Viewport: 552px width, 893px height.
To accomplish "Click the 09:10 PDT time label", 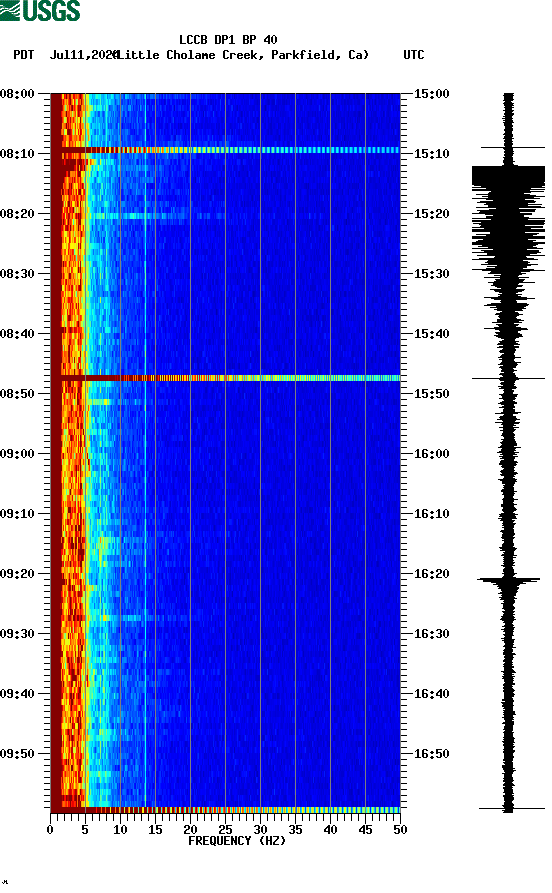I will coord(17,514).
